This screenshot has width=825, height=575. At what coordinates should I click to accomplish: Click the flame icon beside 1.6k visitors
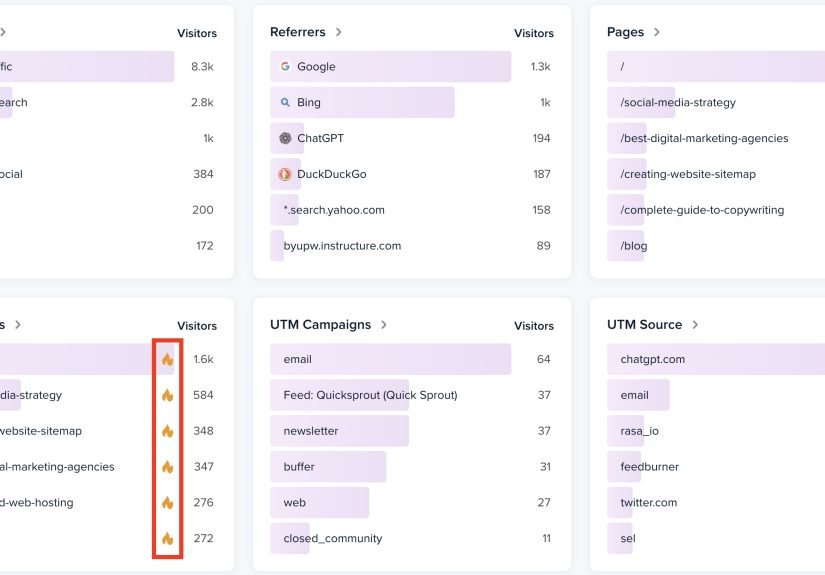click(167, 359)
